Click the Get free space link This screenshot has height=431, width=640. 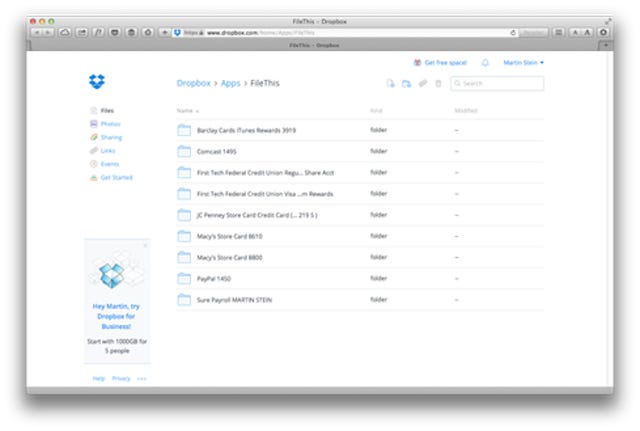(x=445, y=62)
